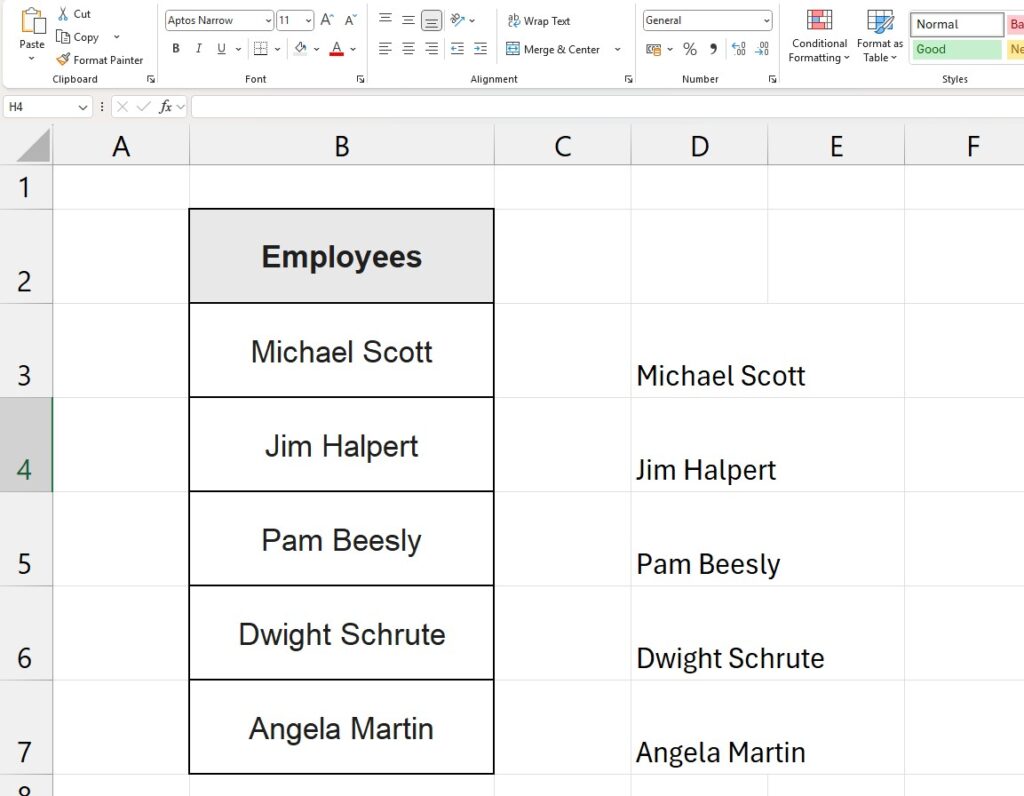Activate the Format Painter
Viewport: 1024px width, 796px height.
64,59
